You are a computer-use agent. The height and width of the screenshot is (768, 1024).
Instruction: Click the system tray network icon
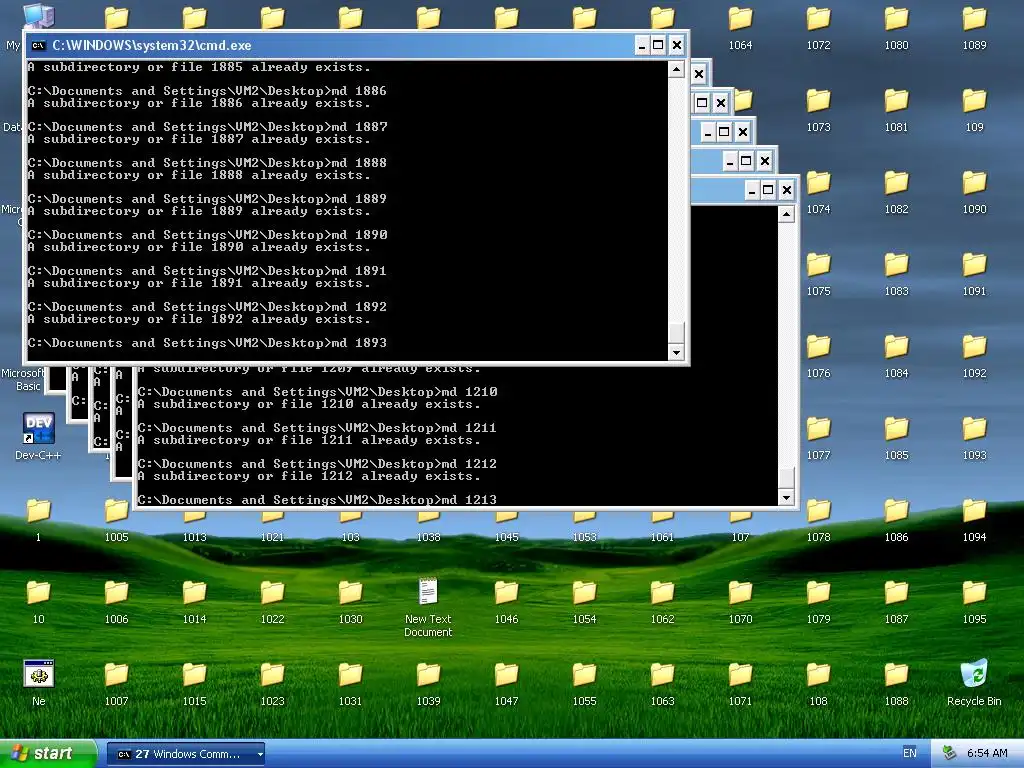point(949,753)
